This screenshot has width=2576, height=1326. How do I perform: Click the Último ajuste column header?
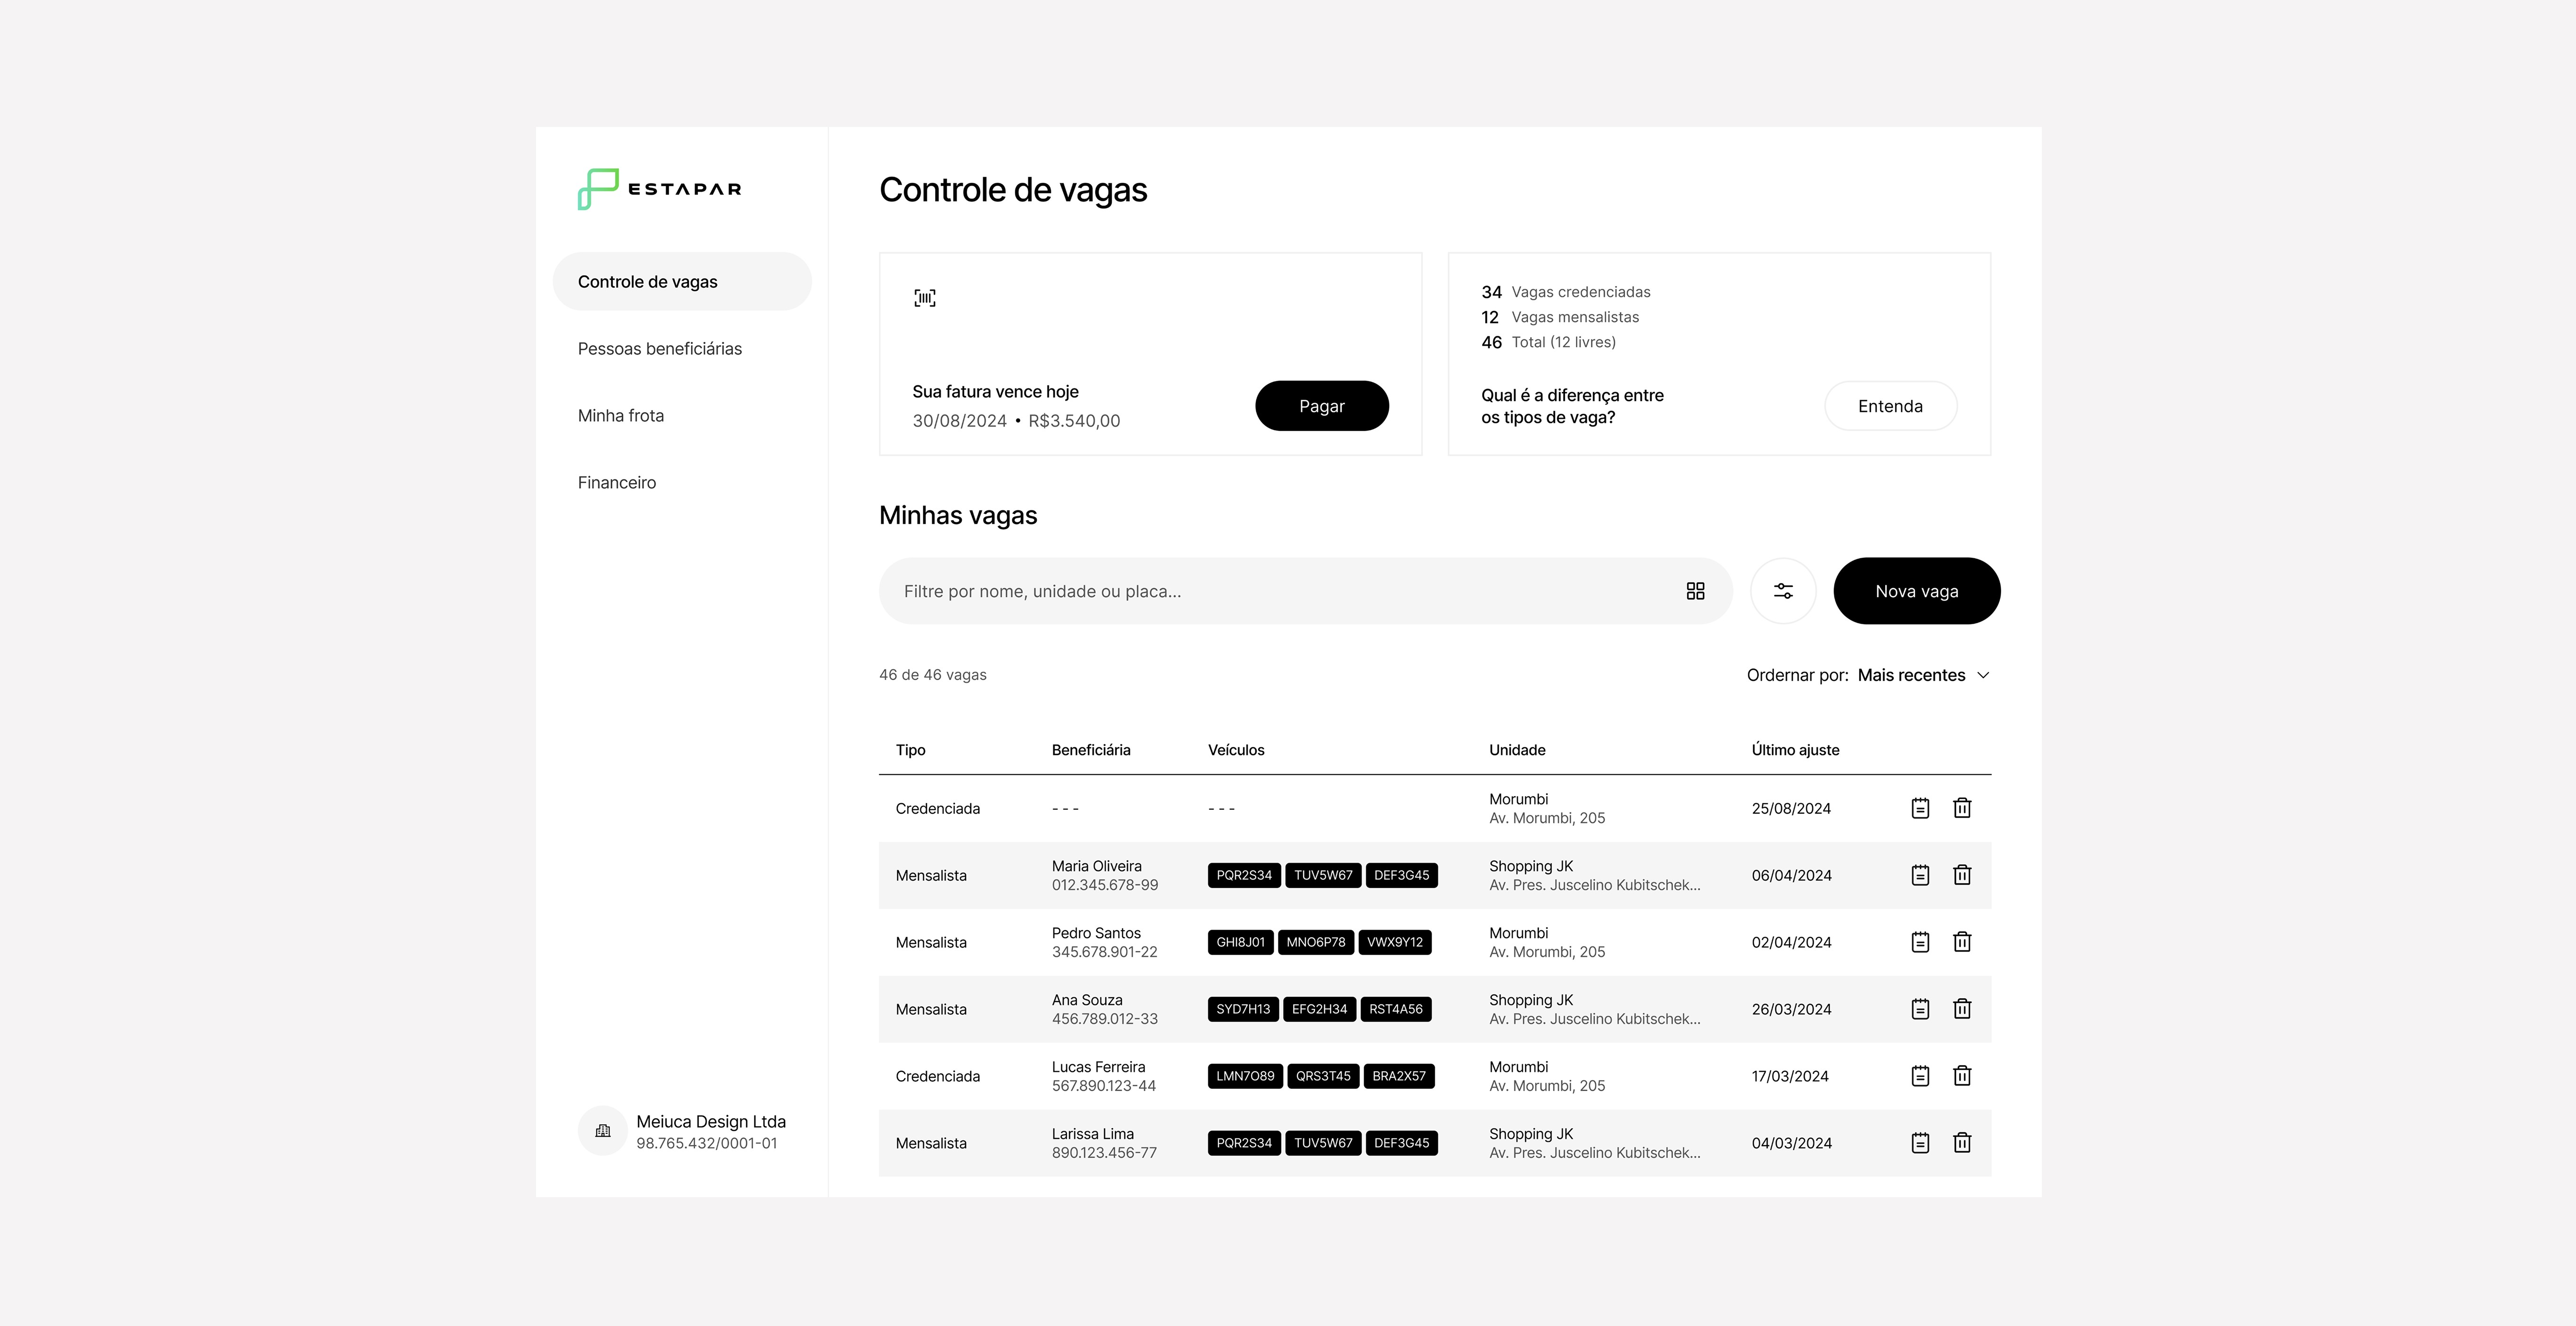(1795, 750)
